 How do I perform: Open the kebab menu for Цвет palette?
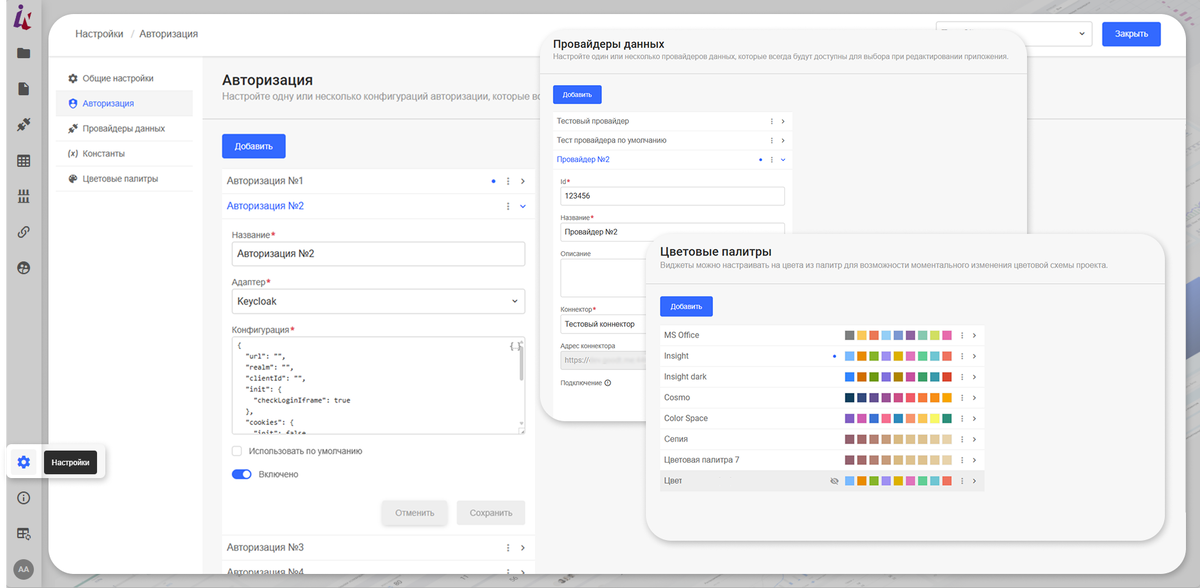[x=962, y=481]
